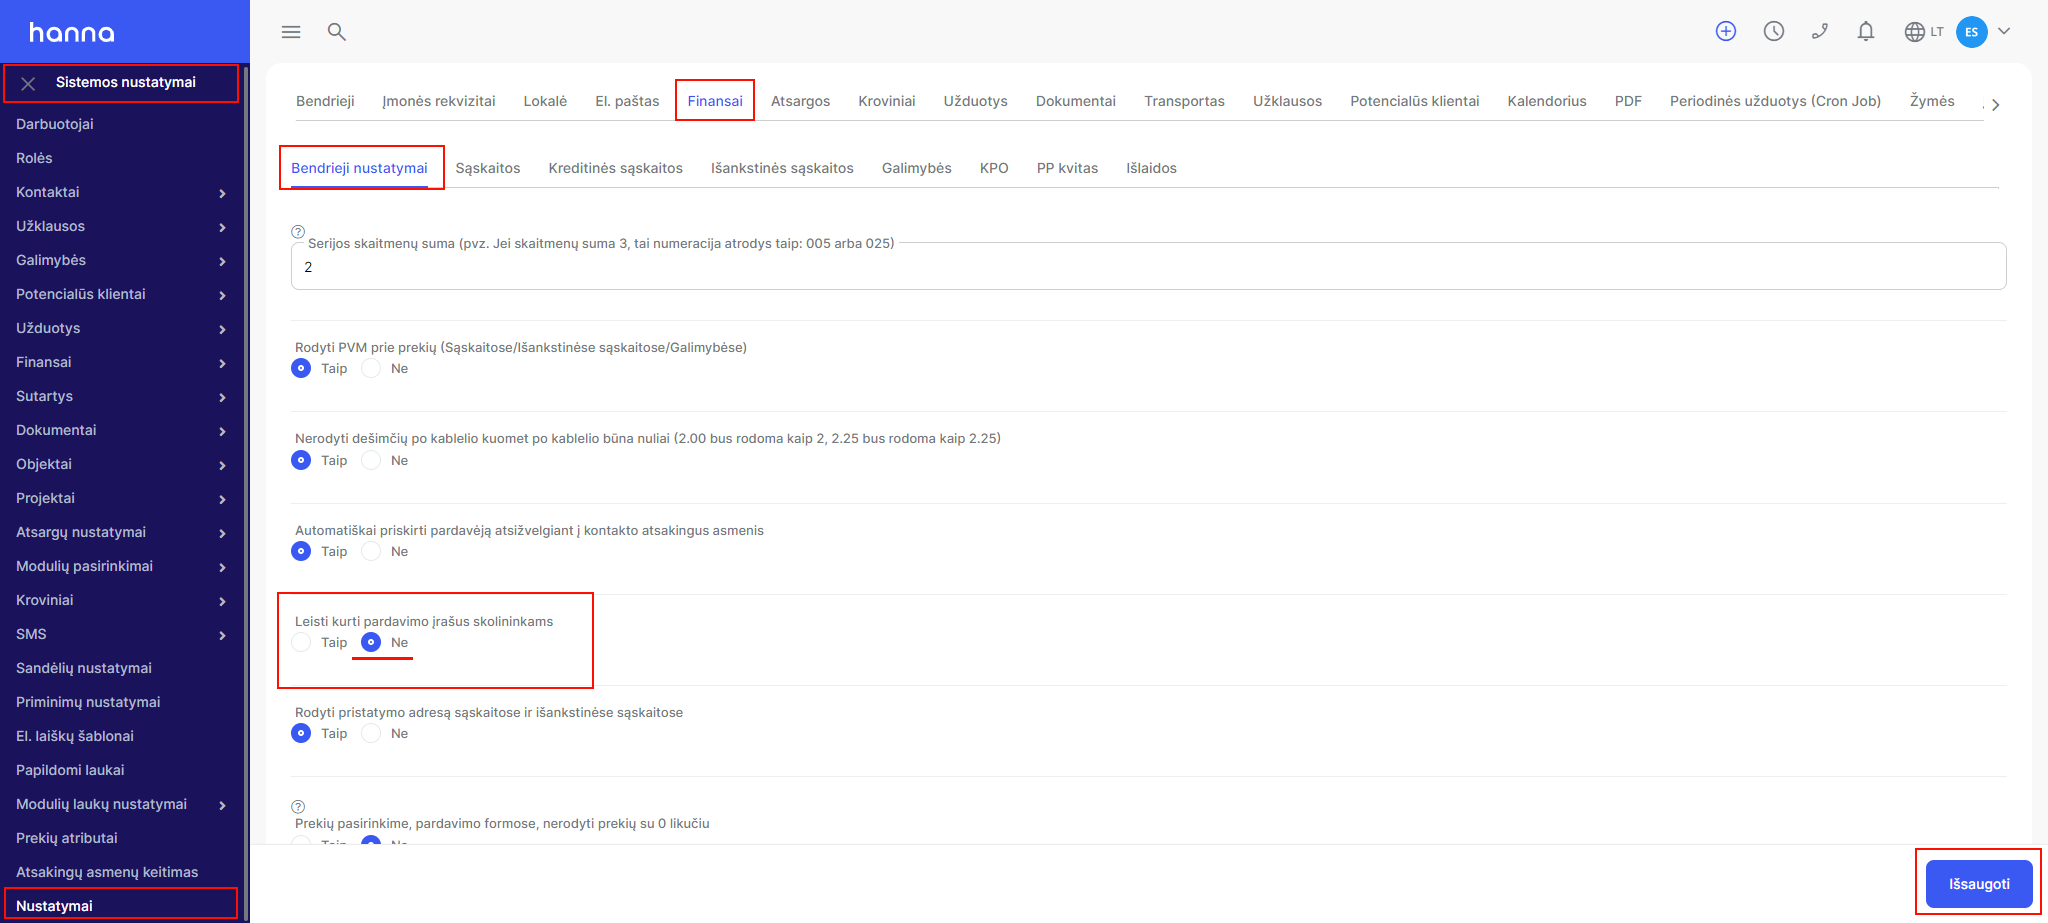Viewport: 2048px width, 923px height.
Task: Open Išankstinės sąskaitos sub-tab
Action: (782, 168)
